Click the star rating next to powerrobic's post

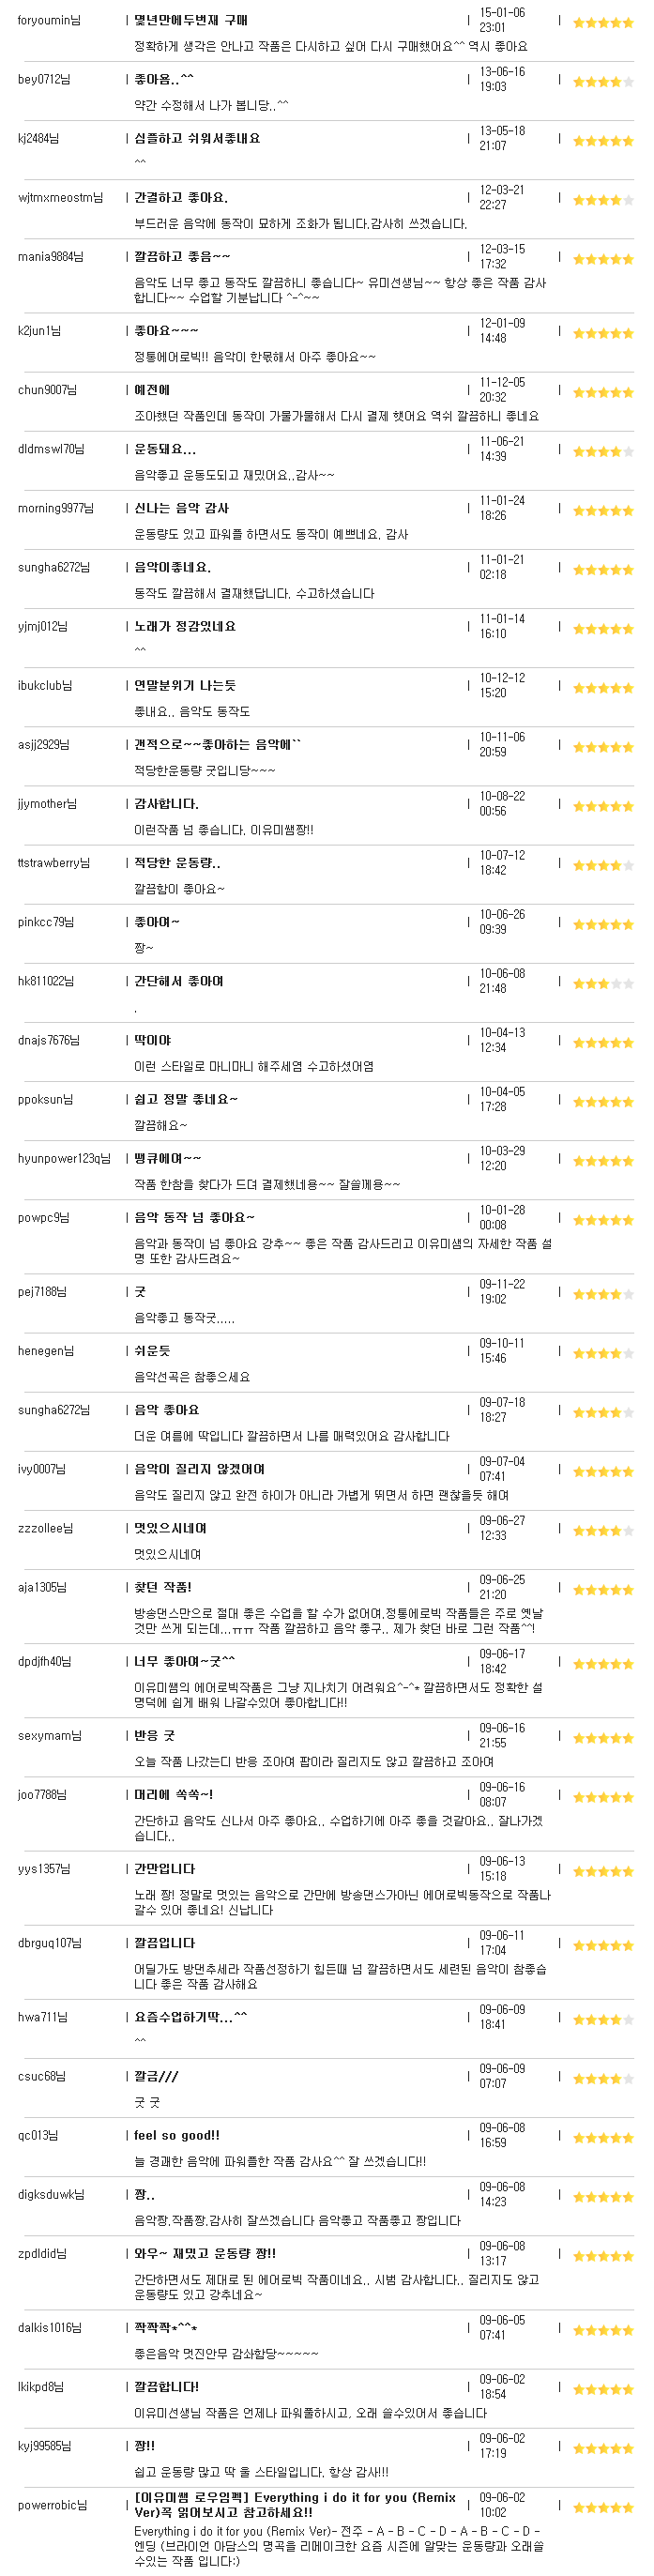pos(603,2507)
